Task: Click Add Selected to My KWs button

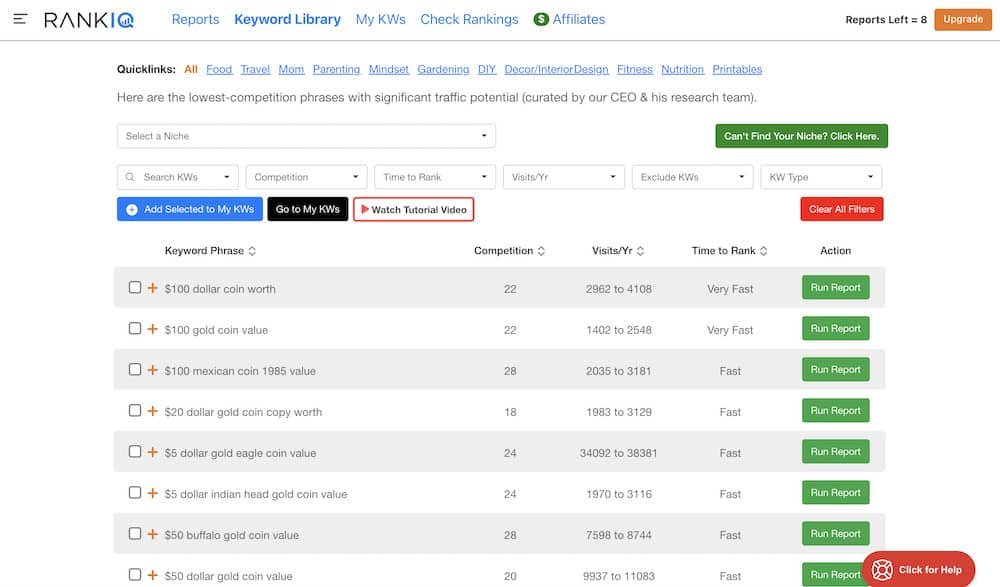Action: 190,209
